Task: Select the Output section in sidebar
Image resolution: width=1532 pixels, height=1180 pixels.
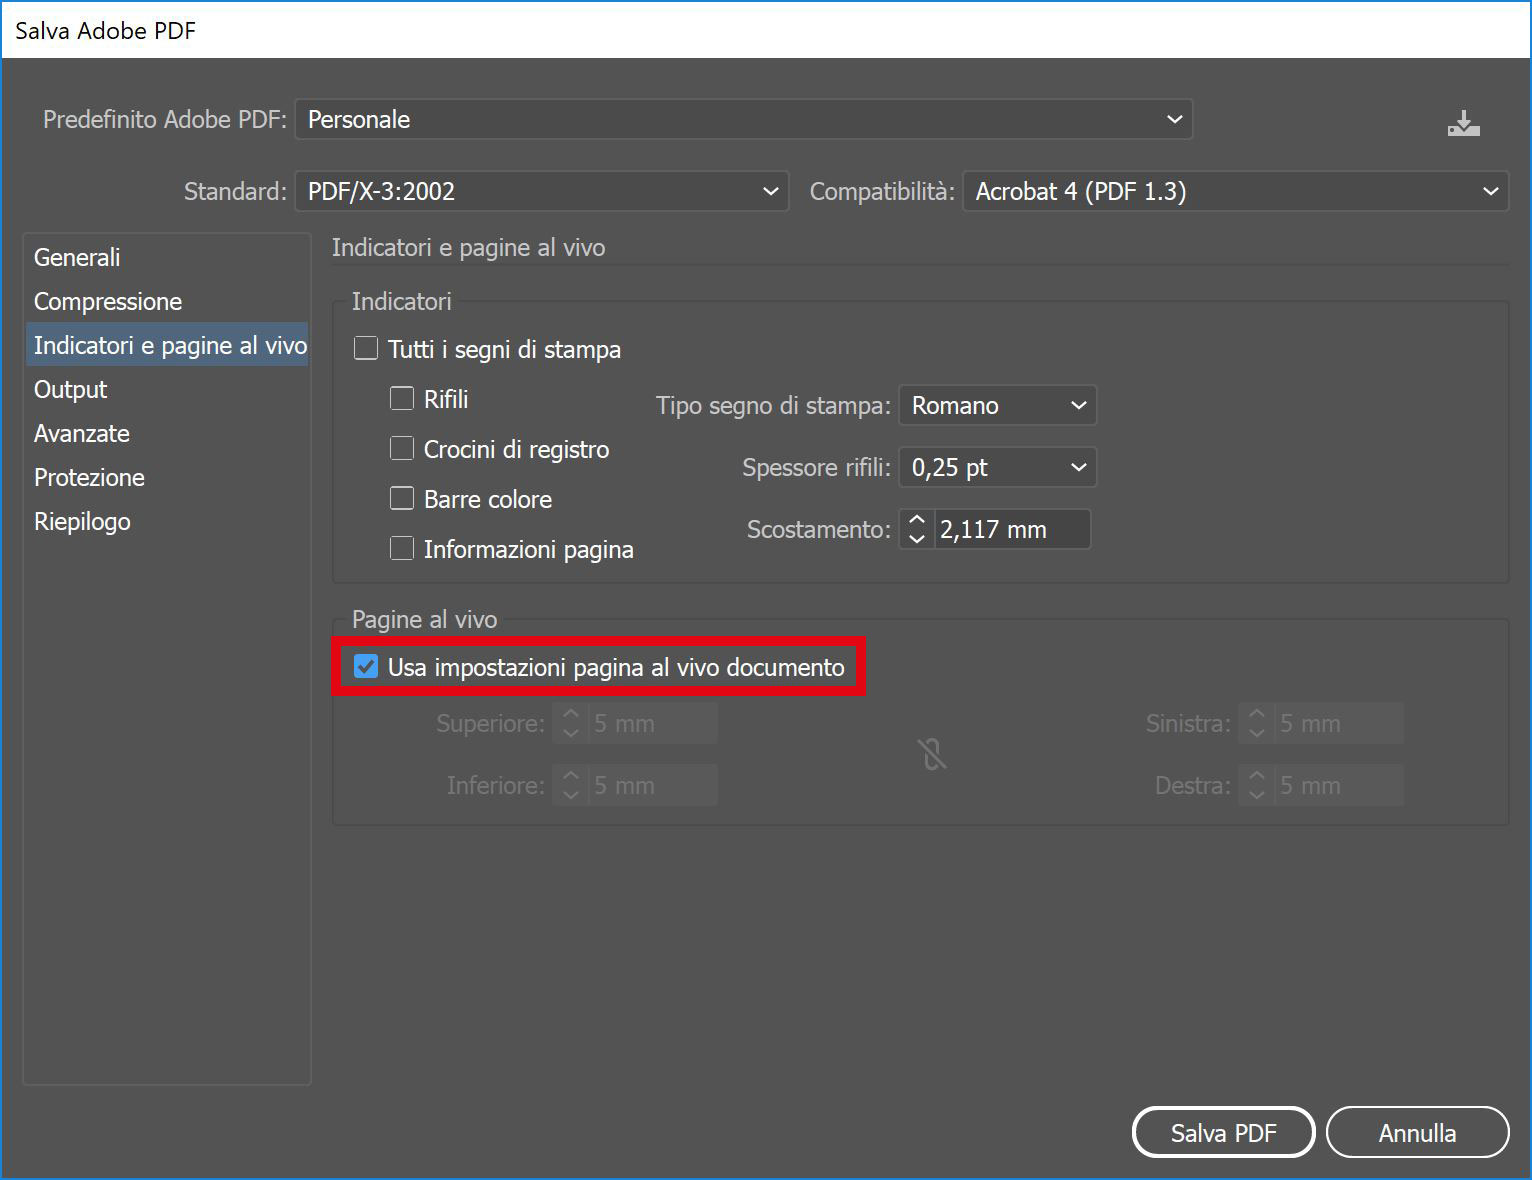Action: [70, 389]
